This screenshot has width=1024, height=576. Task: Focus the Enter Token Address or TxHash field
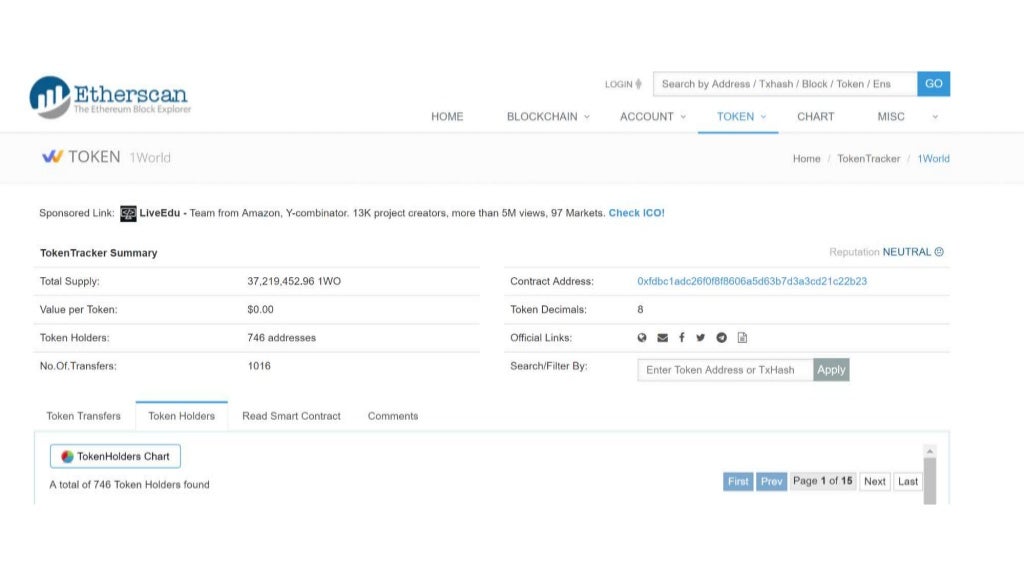725,370
